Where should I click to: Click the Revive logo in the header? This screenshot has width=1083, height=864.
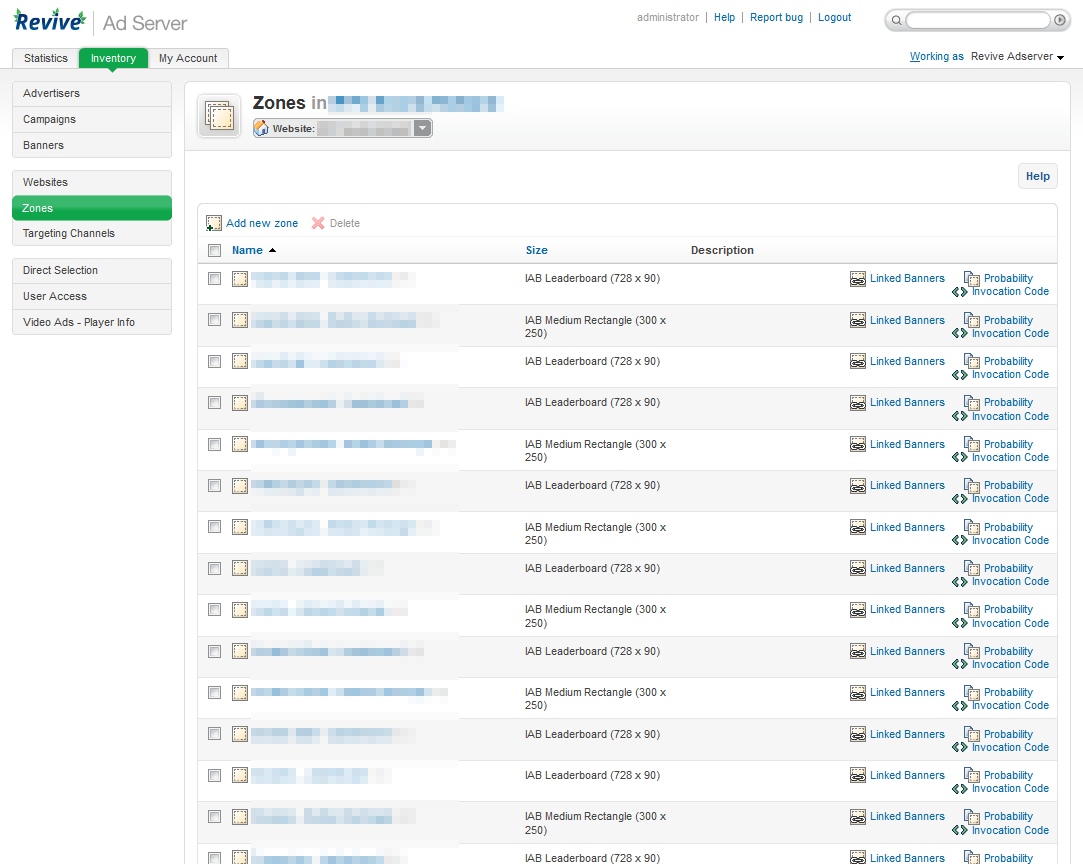49,20
